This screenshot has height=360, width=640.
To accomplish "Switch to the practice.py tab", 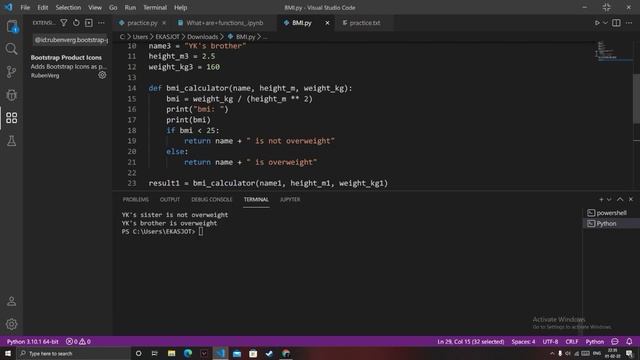I will coord(142,23).
